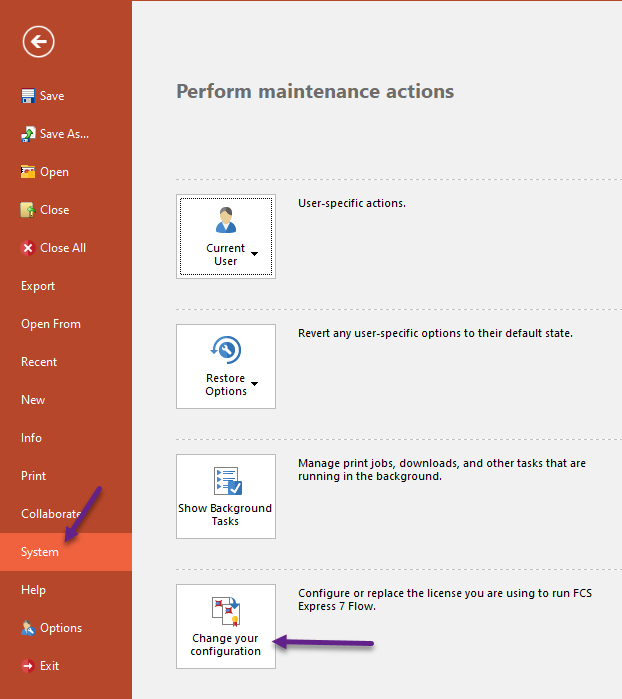Click the red Close All icon

(28, 248)
